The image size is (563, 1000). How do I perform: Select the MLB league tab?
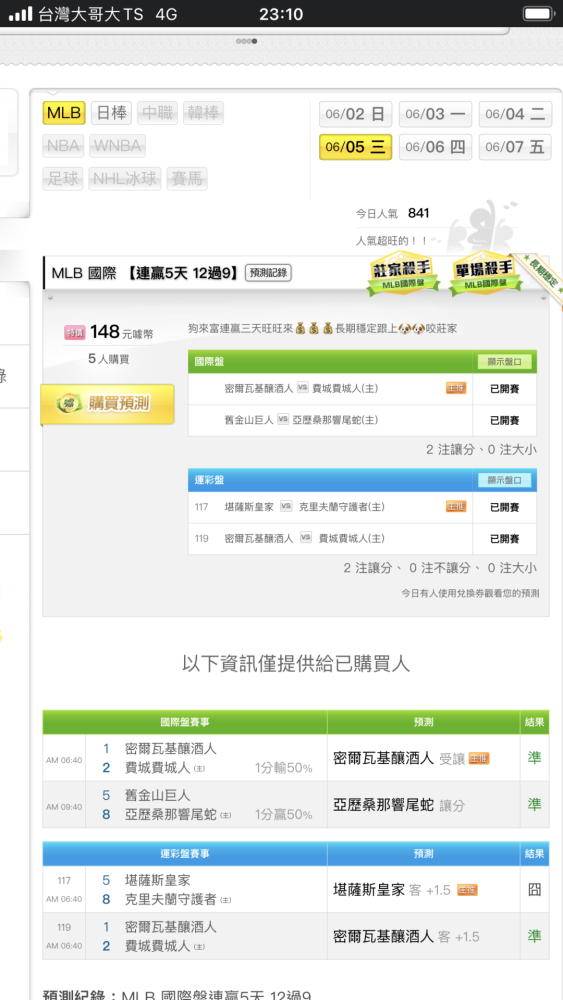[64, 114]
